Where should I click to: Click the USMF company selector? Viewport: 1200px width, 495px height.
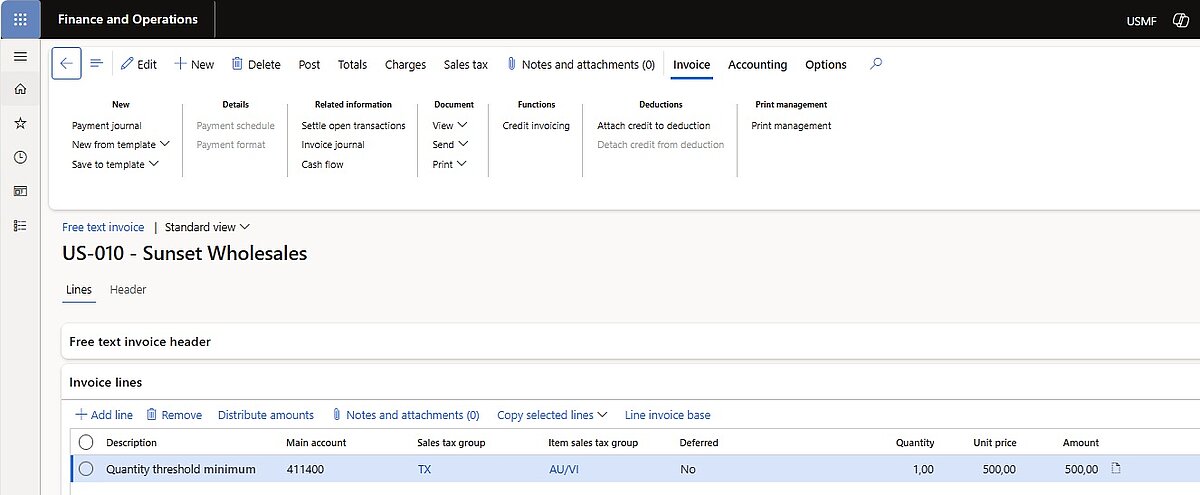tap(1141, 20)
